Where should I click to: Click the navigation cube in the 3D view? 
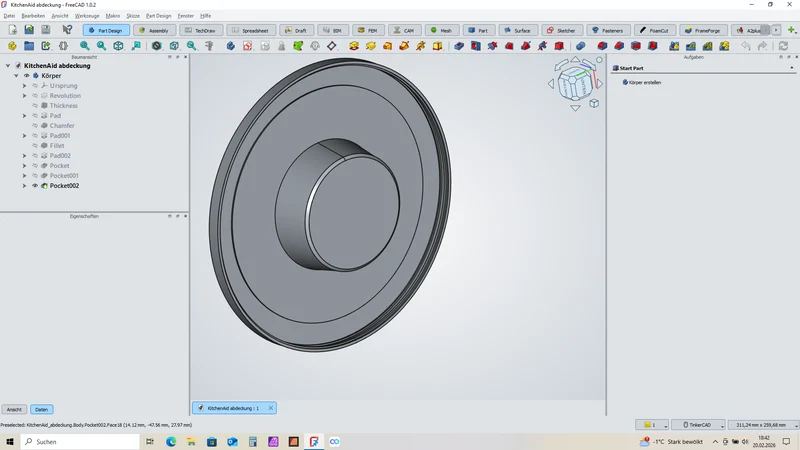click(x=575, y=84)
